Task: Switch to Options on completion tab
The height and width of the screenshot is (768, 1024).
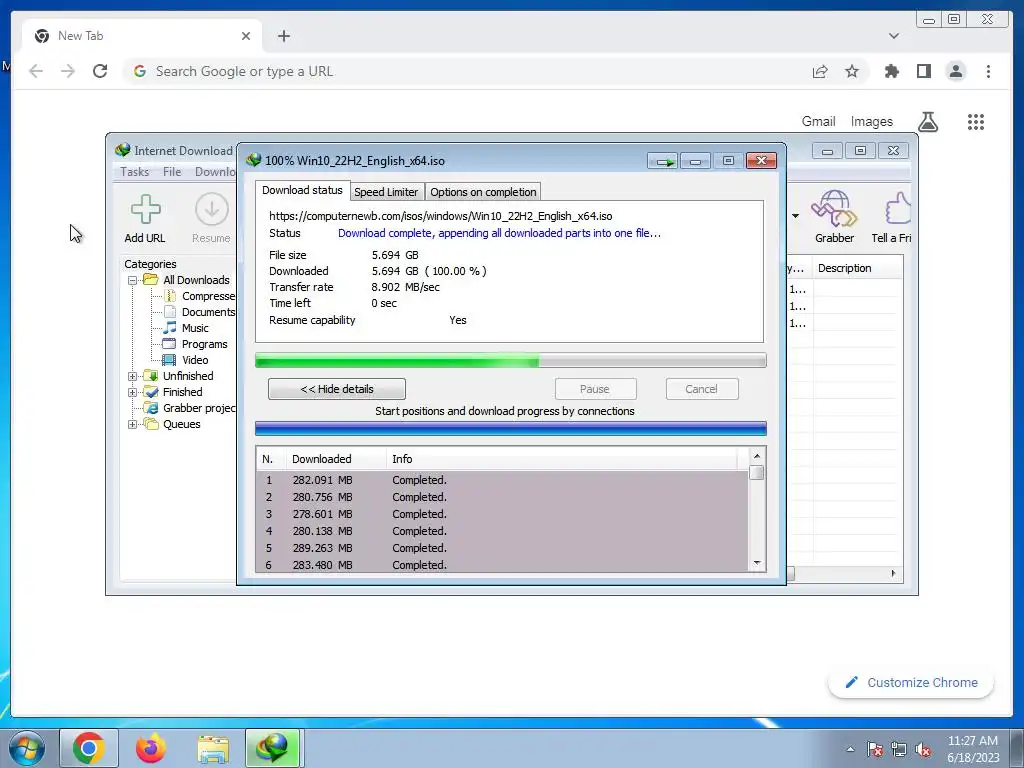Action: (483, 192)
